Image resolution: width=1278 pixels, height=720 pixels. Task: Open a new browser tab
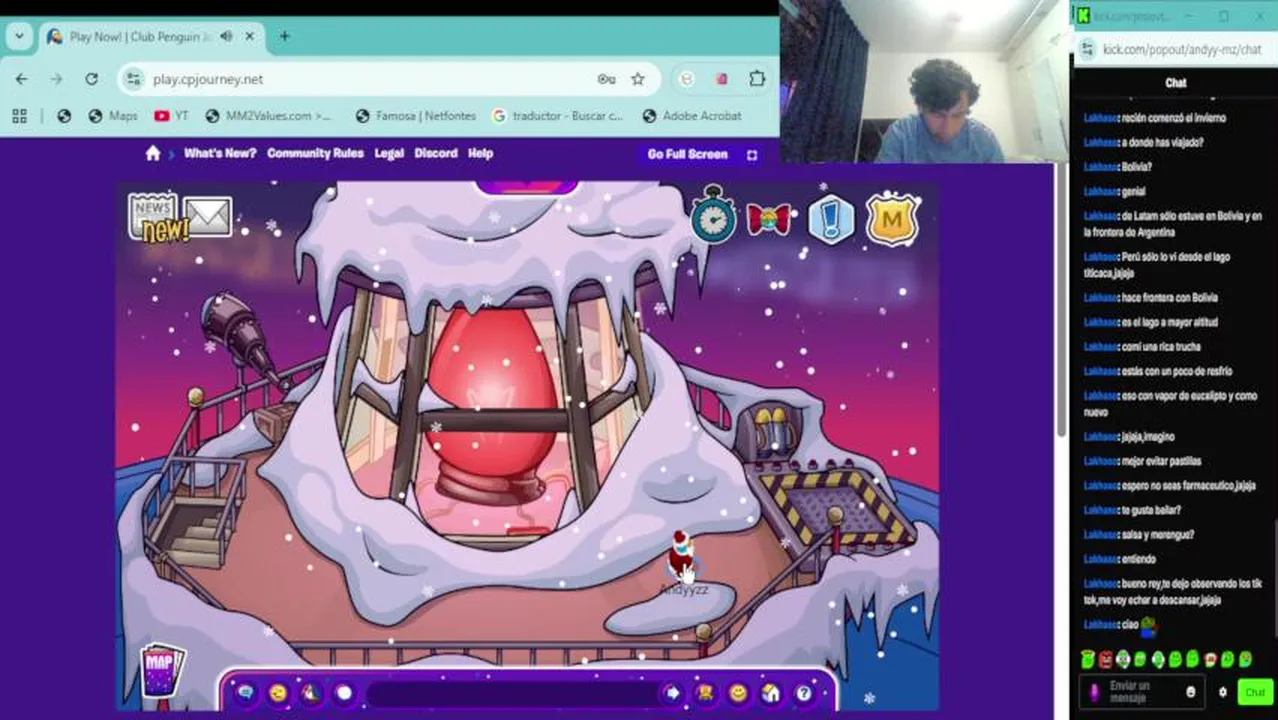pos(284,36)
